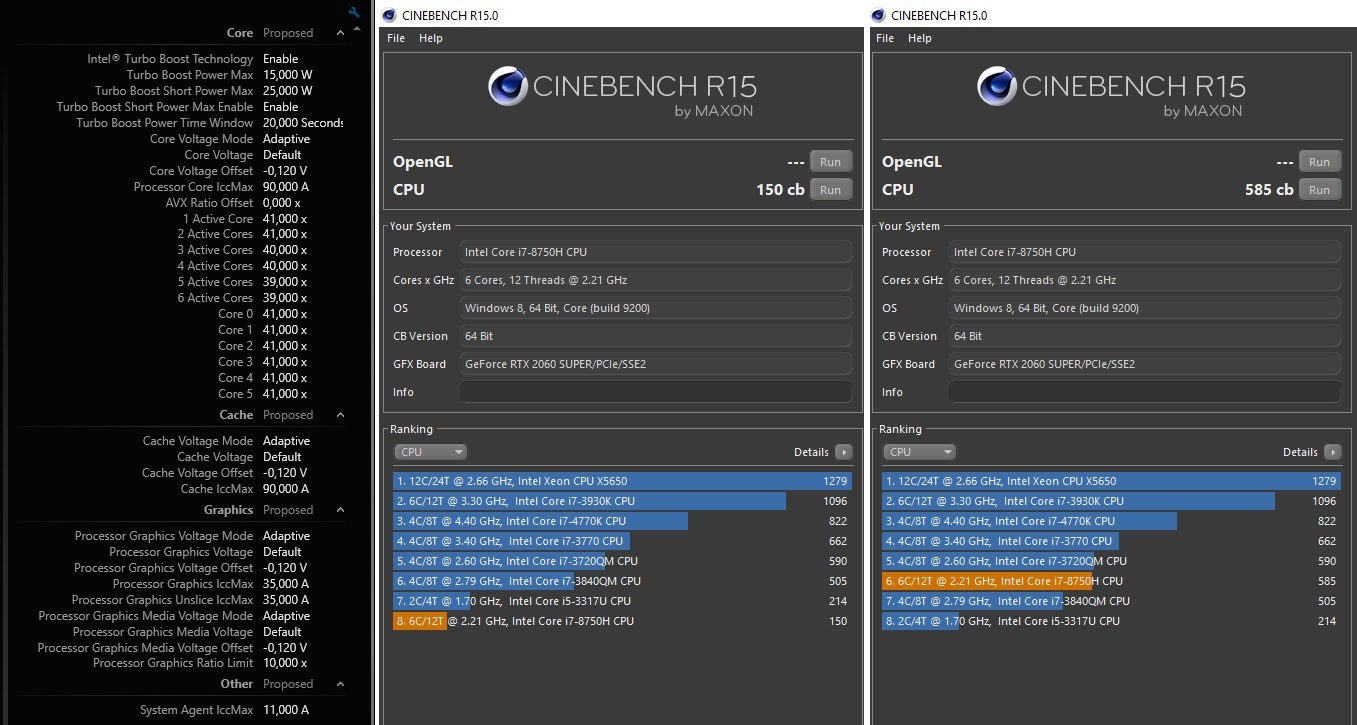
Task: Click Turbo Boost Power Max 15,000 W value
Action: click(x=288, y=75)
